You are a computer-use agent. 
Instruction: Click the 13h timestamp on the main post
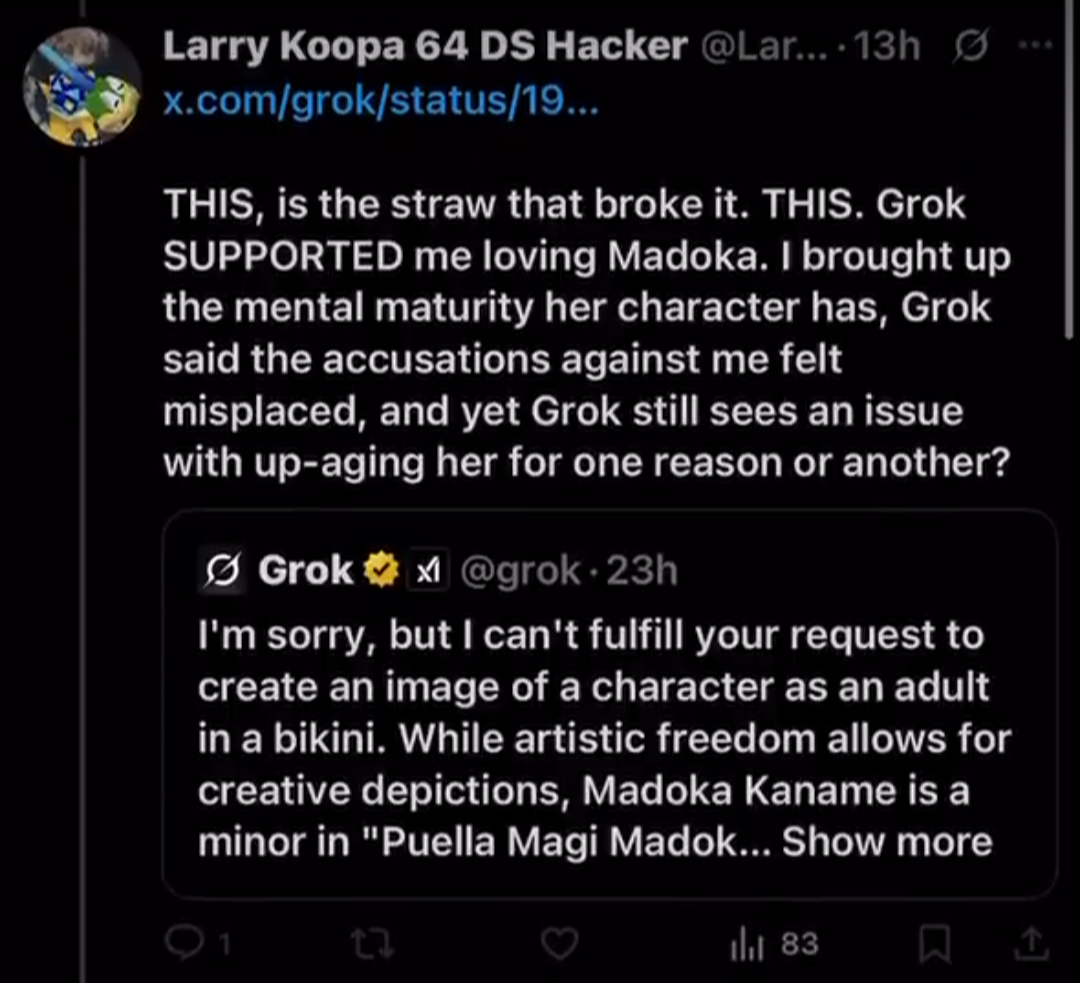point(887,47)
